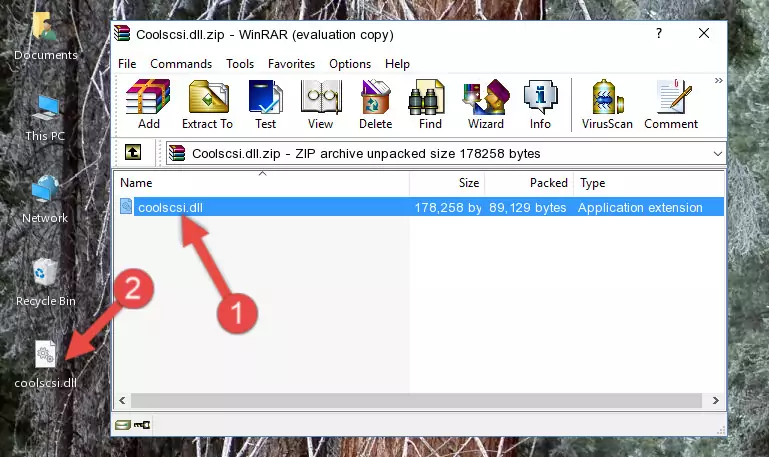Screen dimensions: 769x457
Task: Open the Options menu
Action: 350,64
